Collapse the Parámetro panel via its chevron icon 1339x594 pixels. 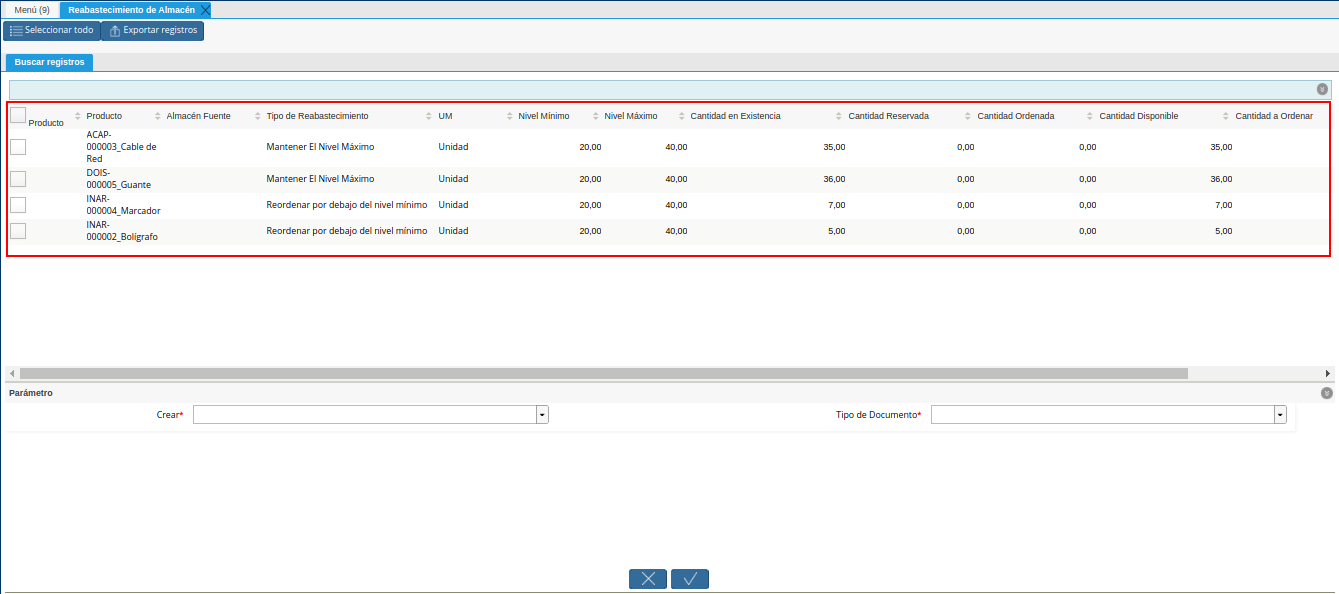pos(1326,392)
